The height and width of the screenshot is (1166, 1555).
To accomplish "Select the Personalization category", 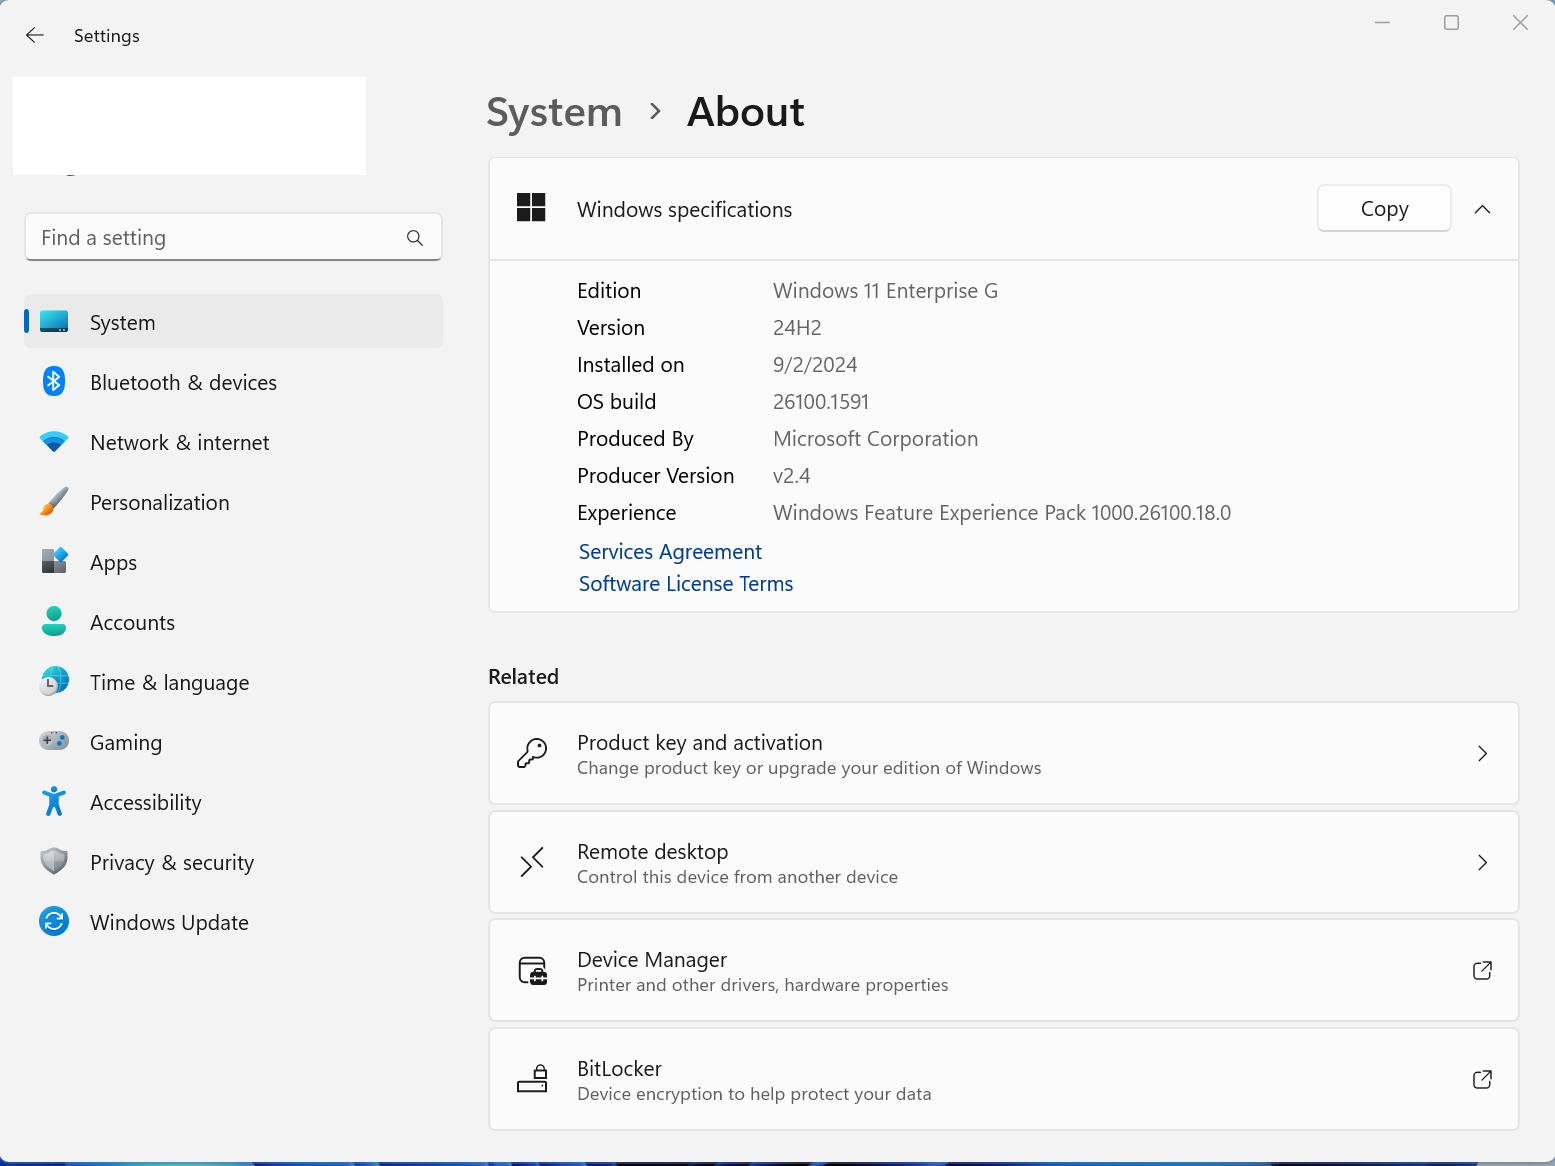I will (x=233, y=502).
